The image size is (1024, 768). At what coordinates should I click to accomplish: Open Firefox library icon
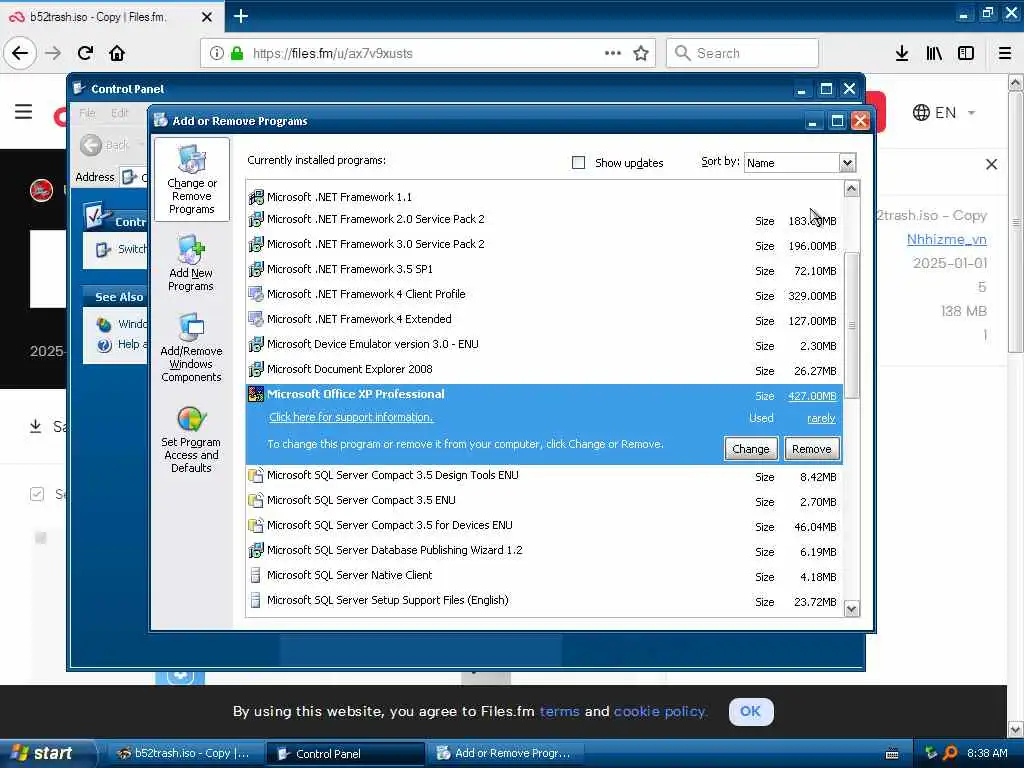click(x=934, y=53)
